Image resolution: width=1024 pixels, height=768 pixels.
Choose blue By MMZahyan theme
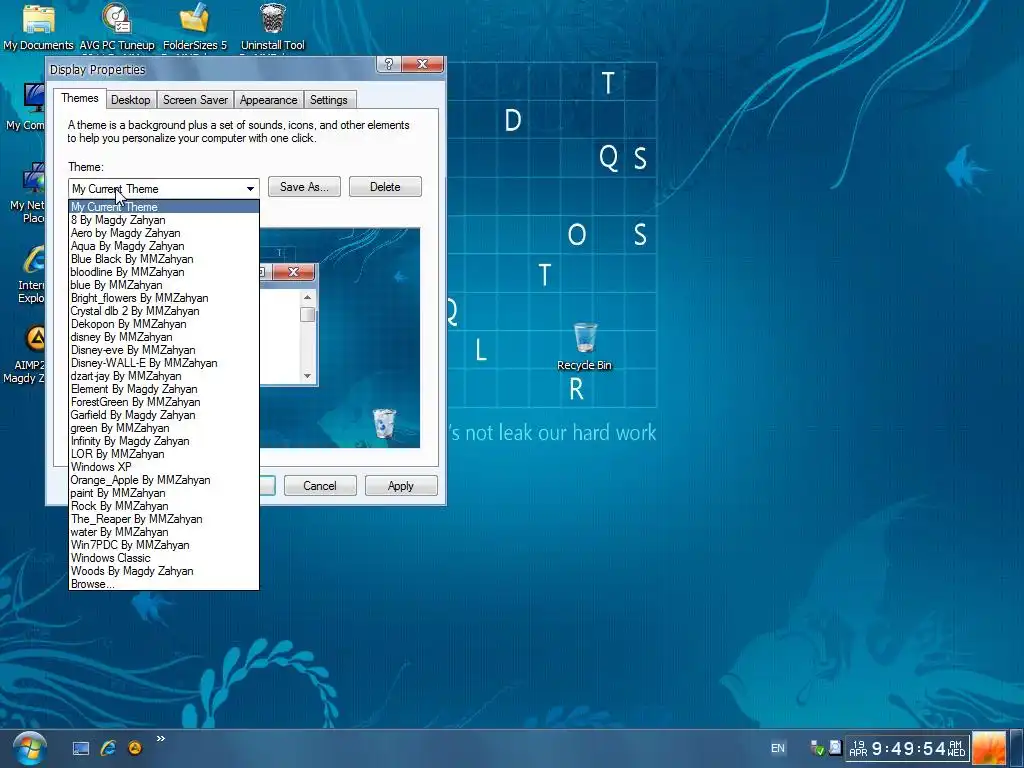164,285
